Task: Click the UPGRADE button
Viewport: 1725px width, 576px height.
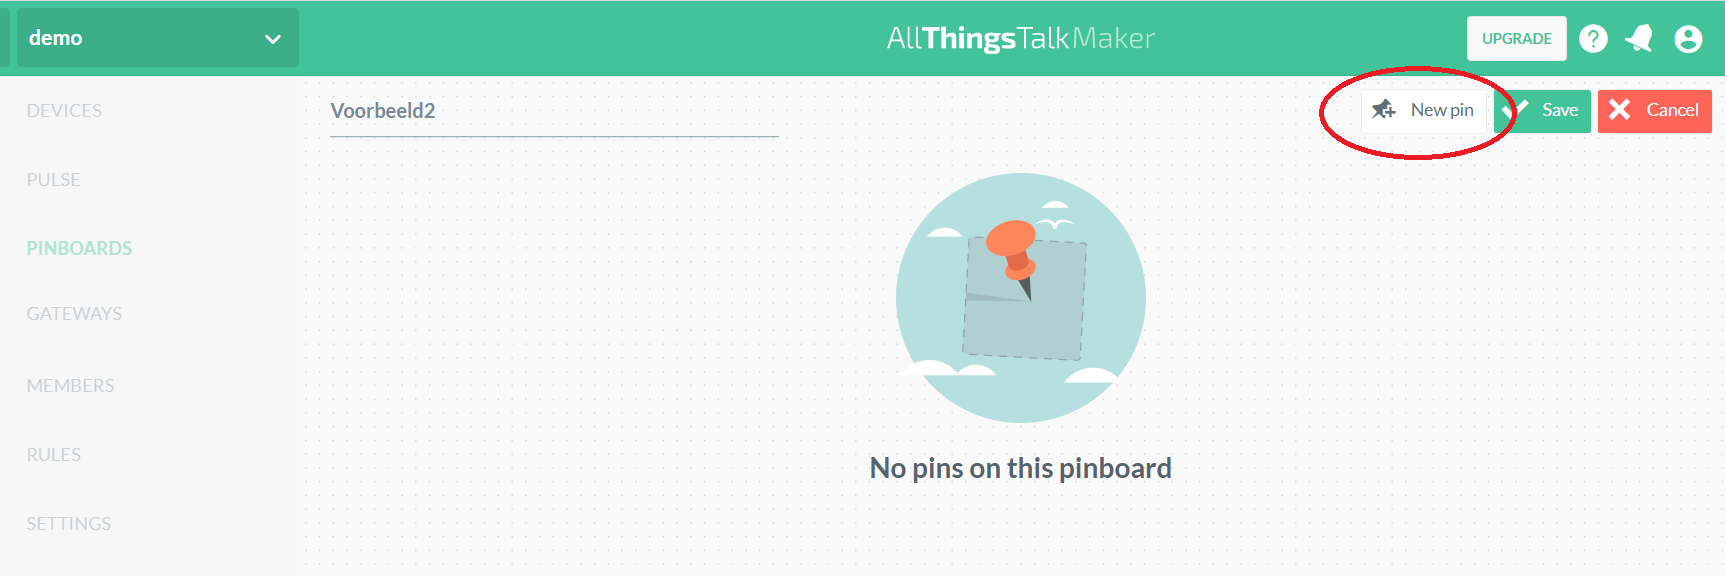Action: [1516, 38]
